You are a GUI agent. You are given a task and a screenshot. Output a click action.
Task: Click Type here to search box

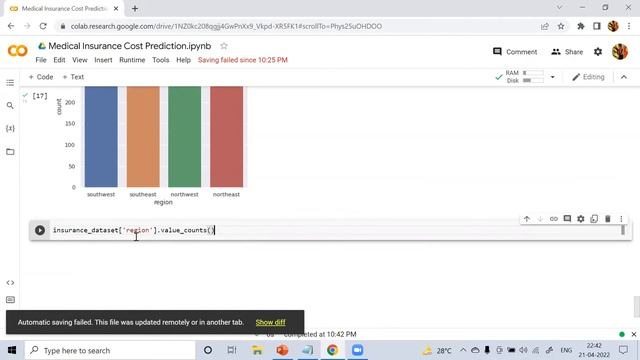pos(110,350)
